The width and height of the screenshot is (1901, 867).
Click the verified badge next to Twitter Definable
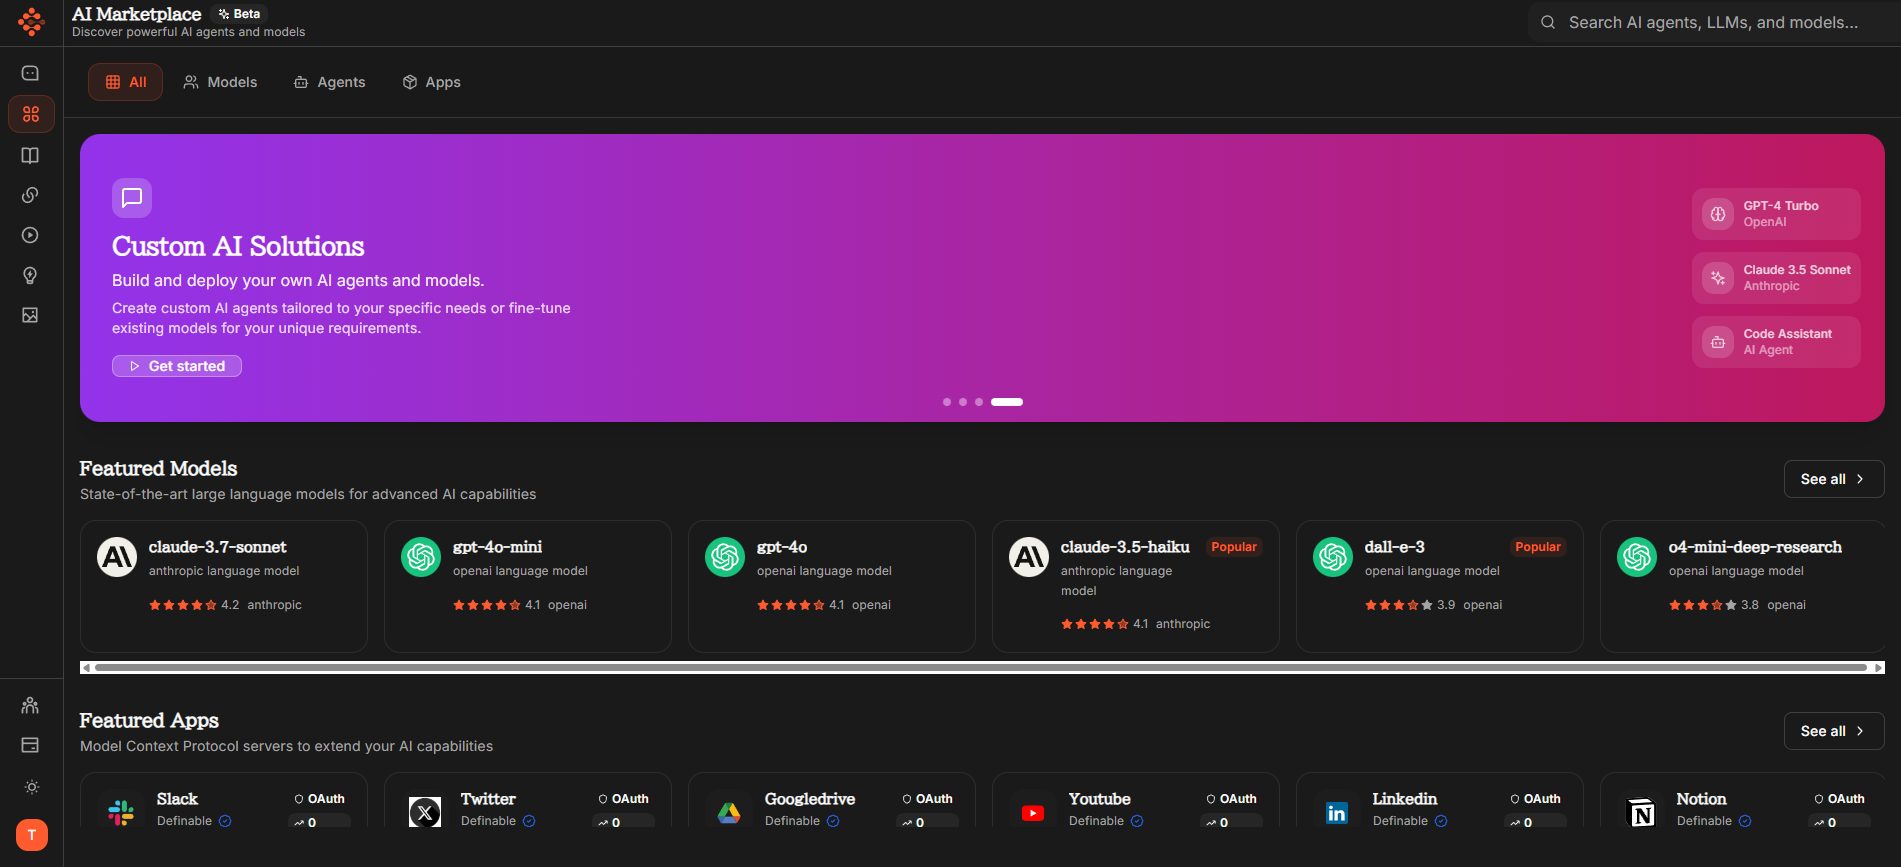529,821
